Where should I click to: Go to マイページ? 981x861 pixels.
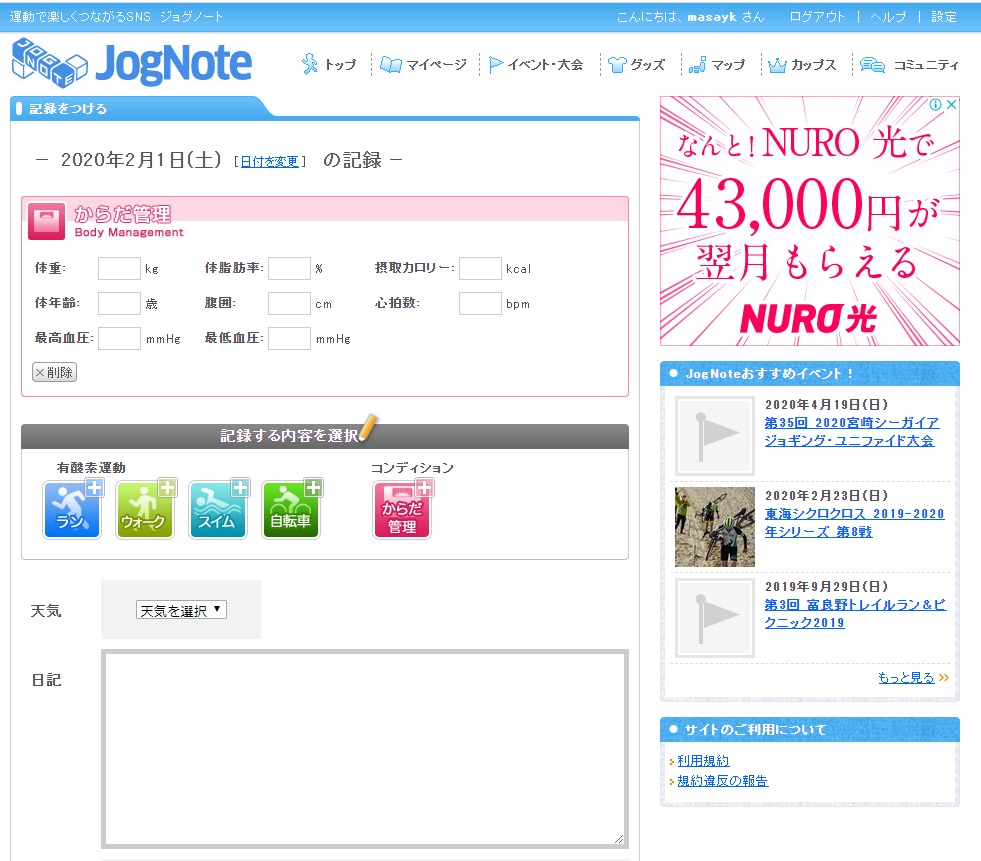[x=424, y=64]
